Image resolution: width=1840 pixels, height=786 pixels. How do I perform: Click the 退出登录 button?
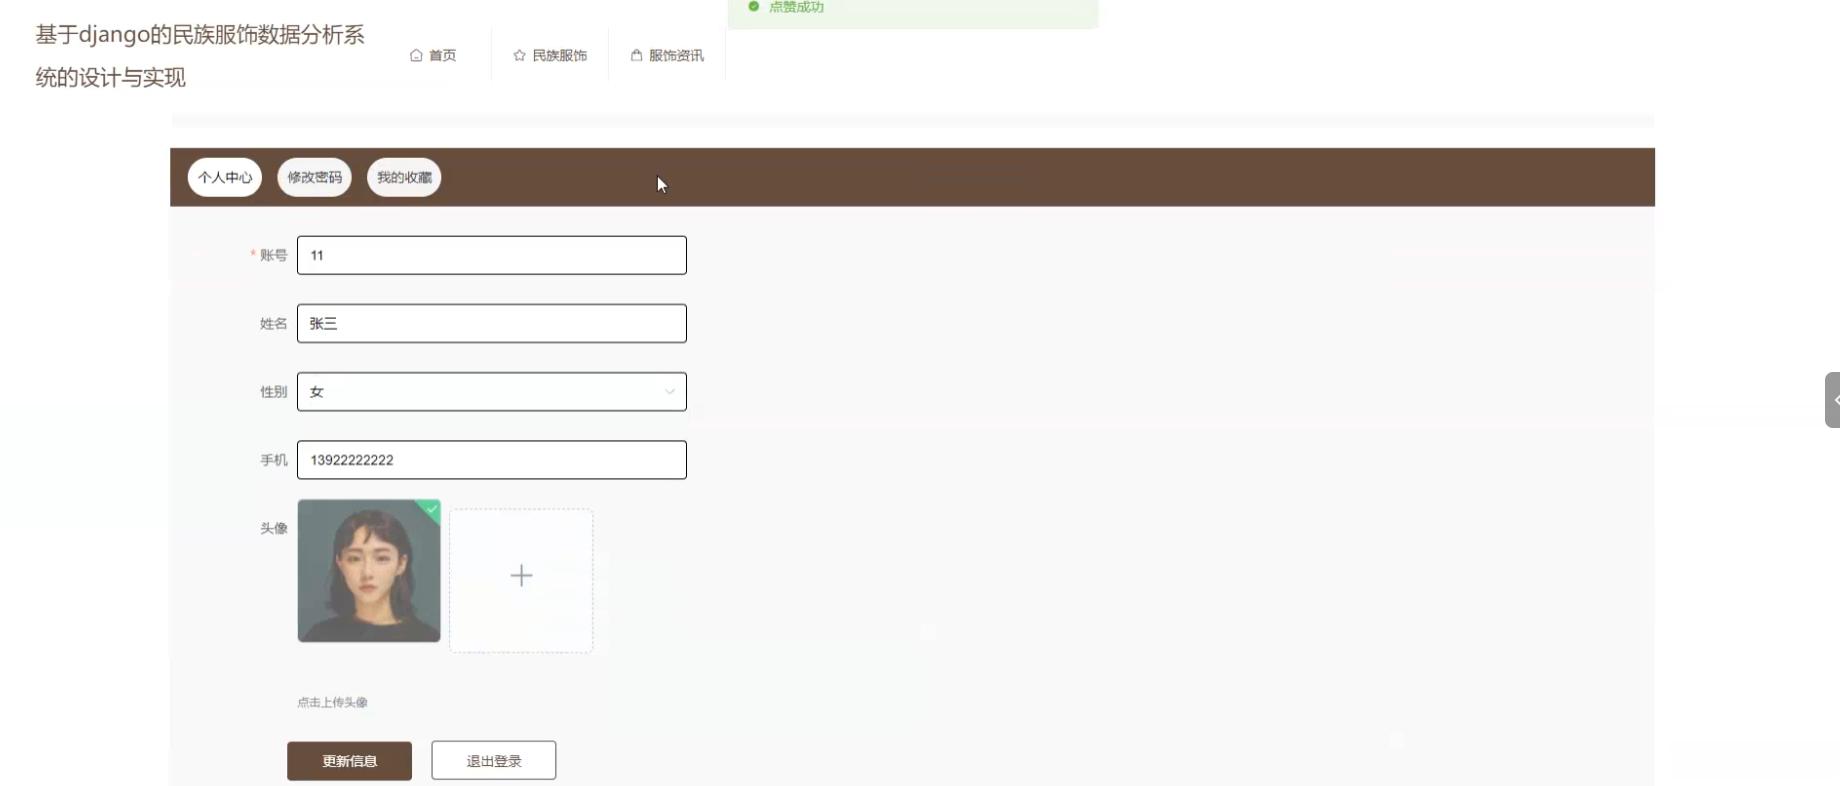494,761
